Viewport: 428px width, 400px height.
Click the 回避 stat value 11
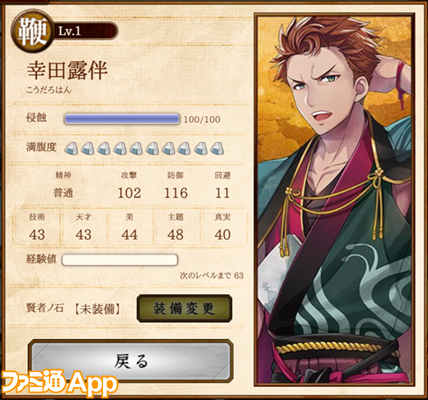tap(222, 193)
